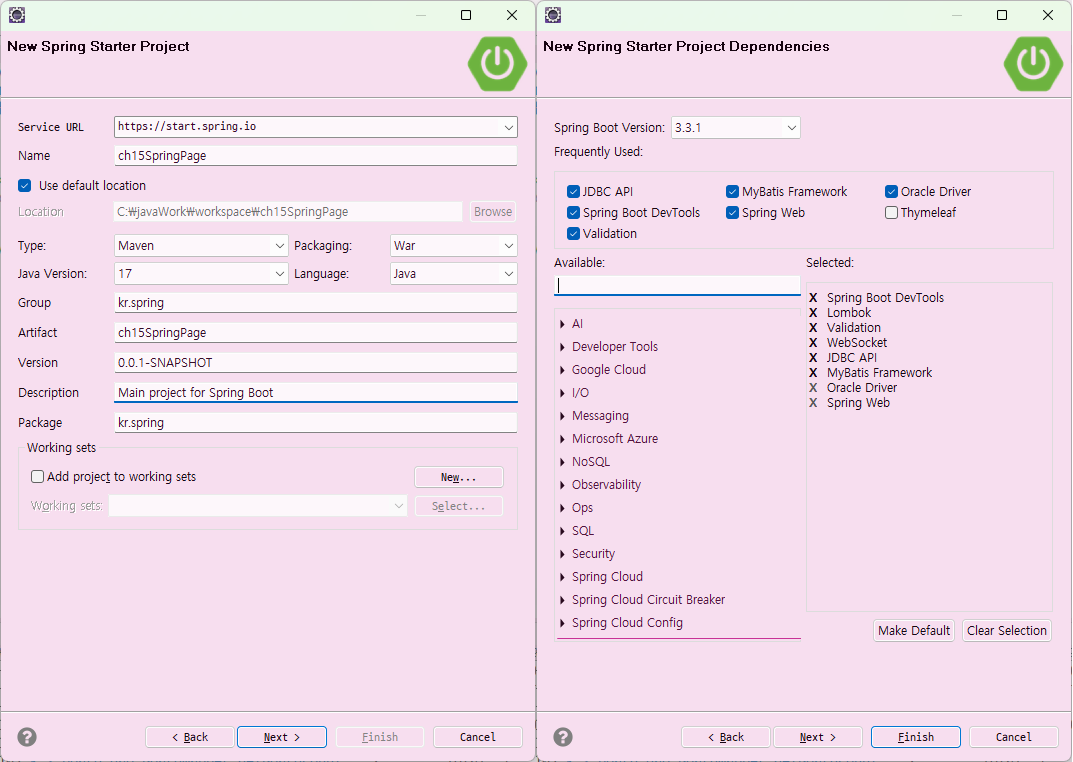This screenshot has width=1073, height=762.
Task: Expand Spring Cloud Circuit Breaker category
Action: [x=563, y=600]
